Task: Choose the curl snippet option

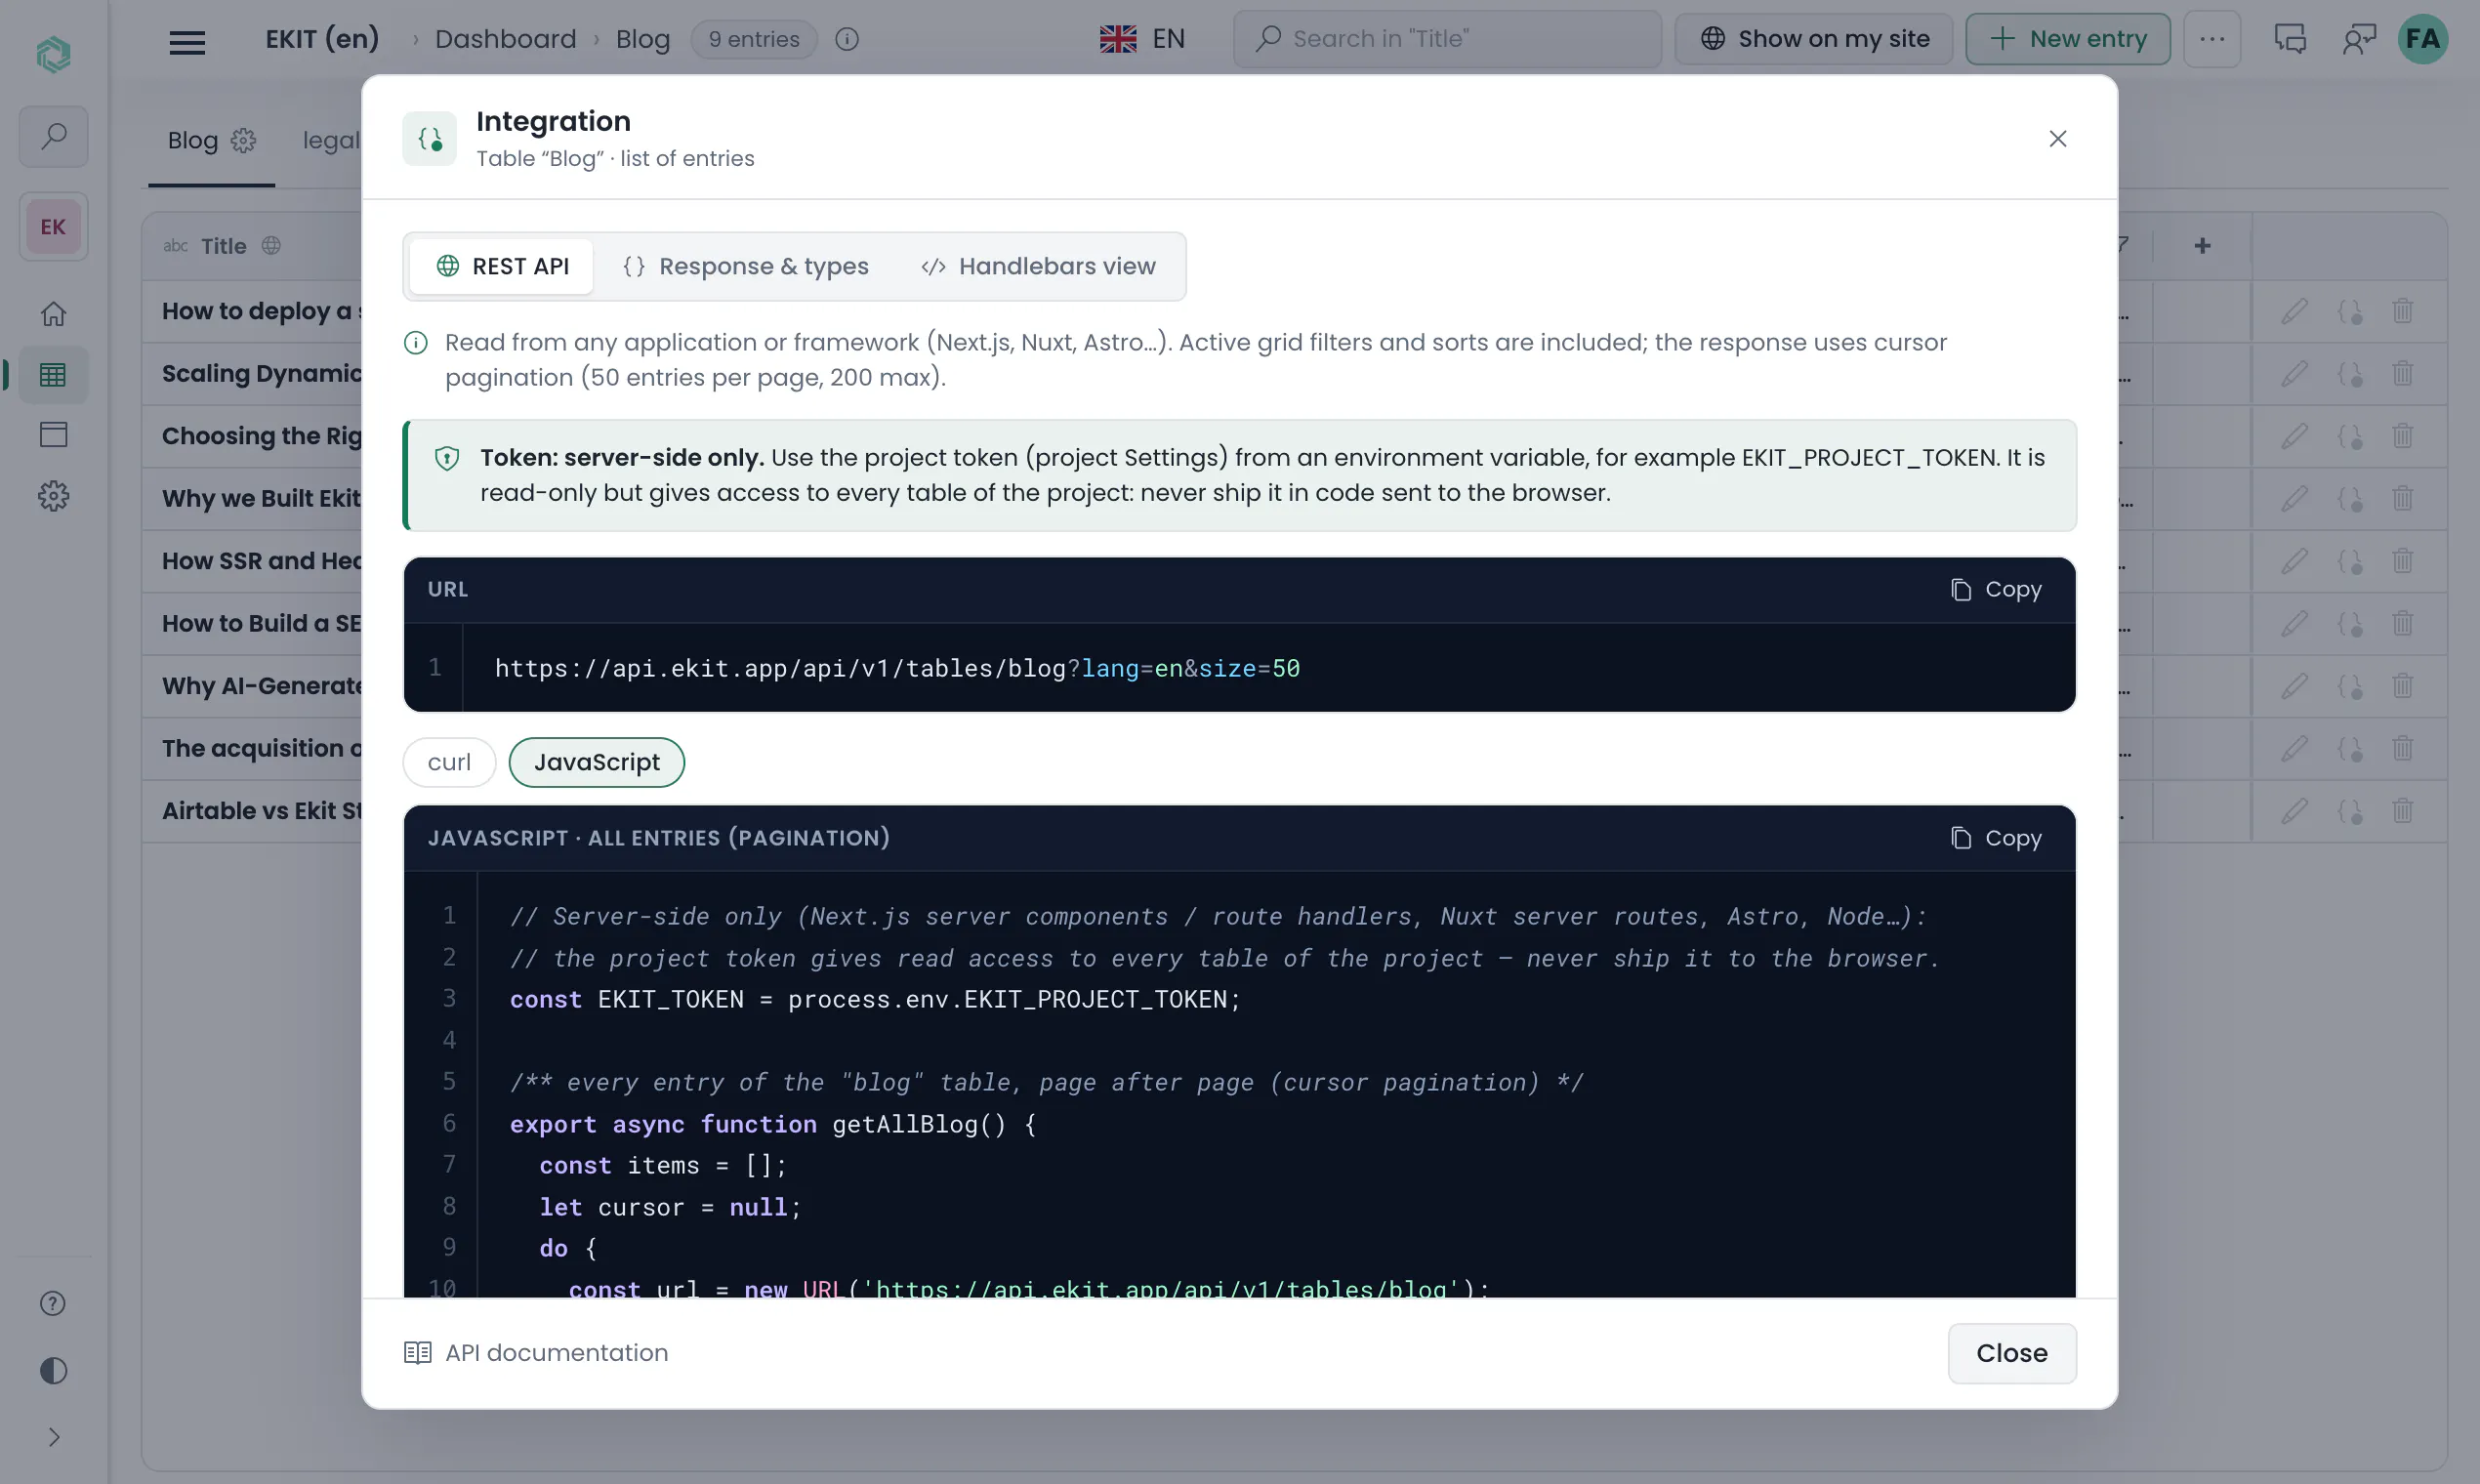Action: click(x=449, y=762)
